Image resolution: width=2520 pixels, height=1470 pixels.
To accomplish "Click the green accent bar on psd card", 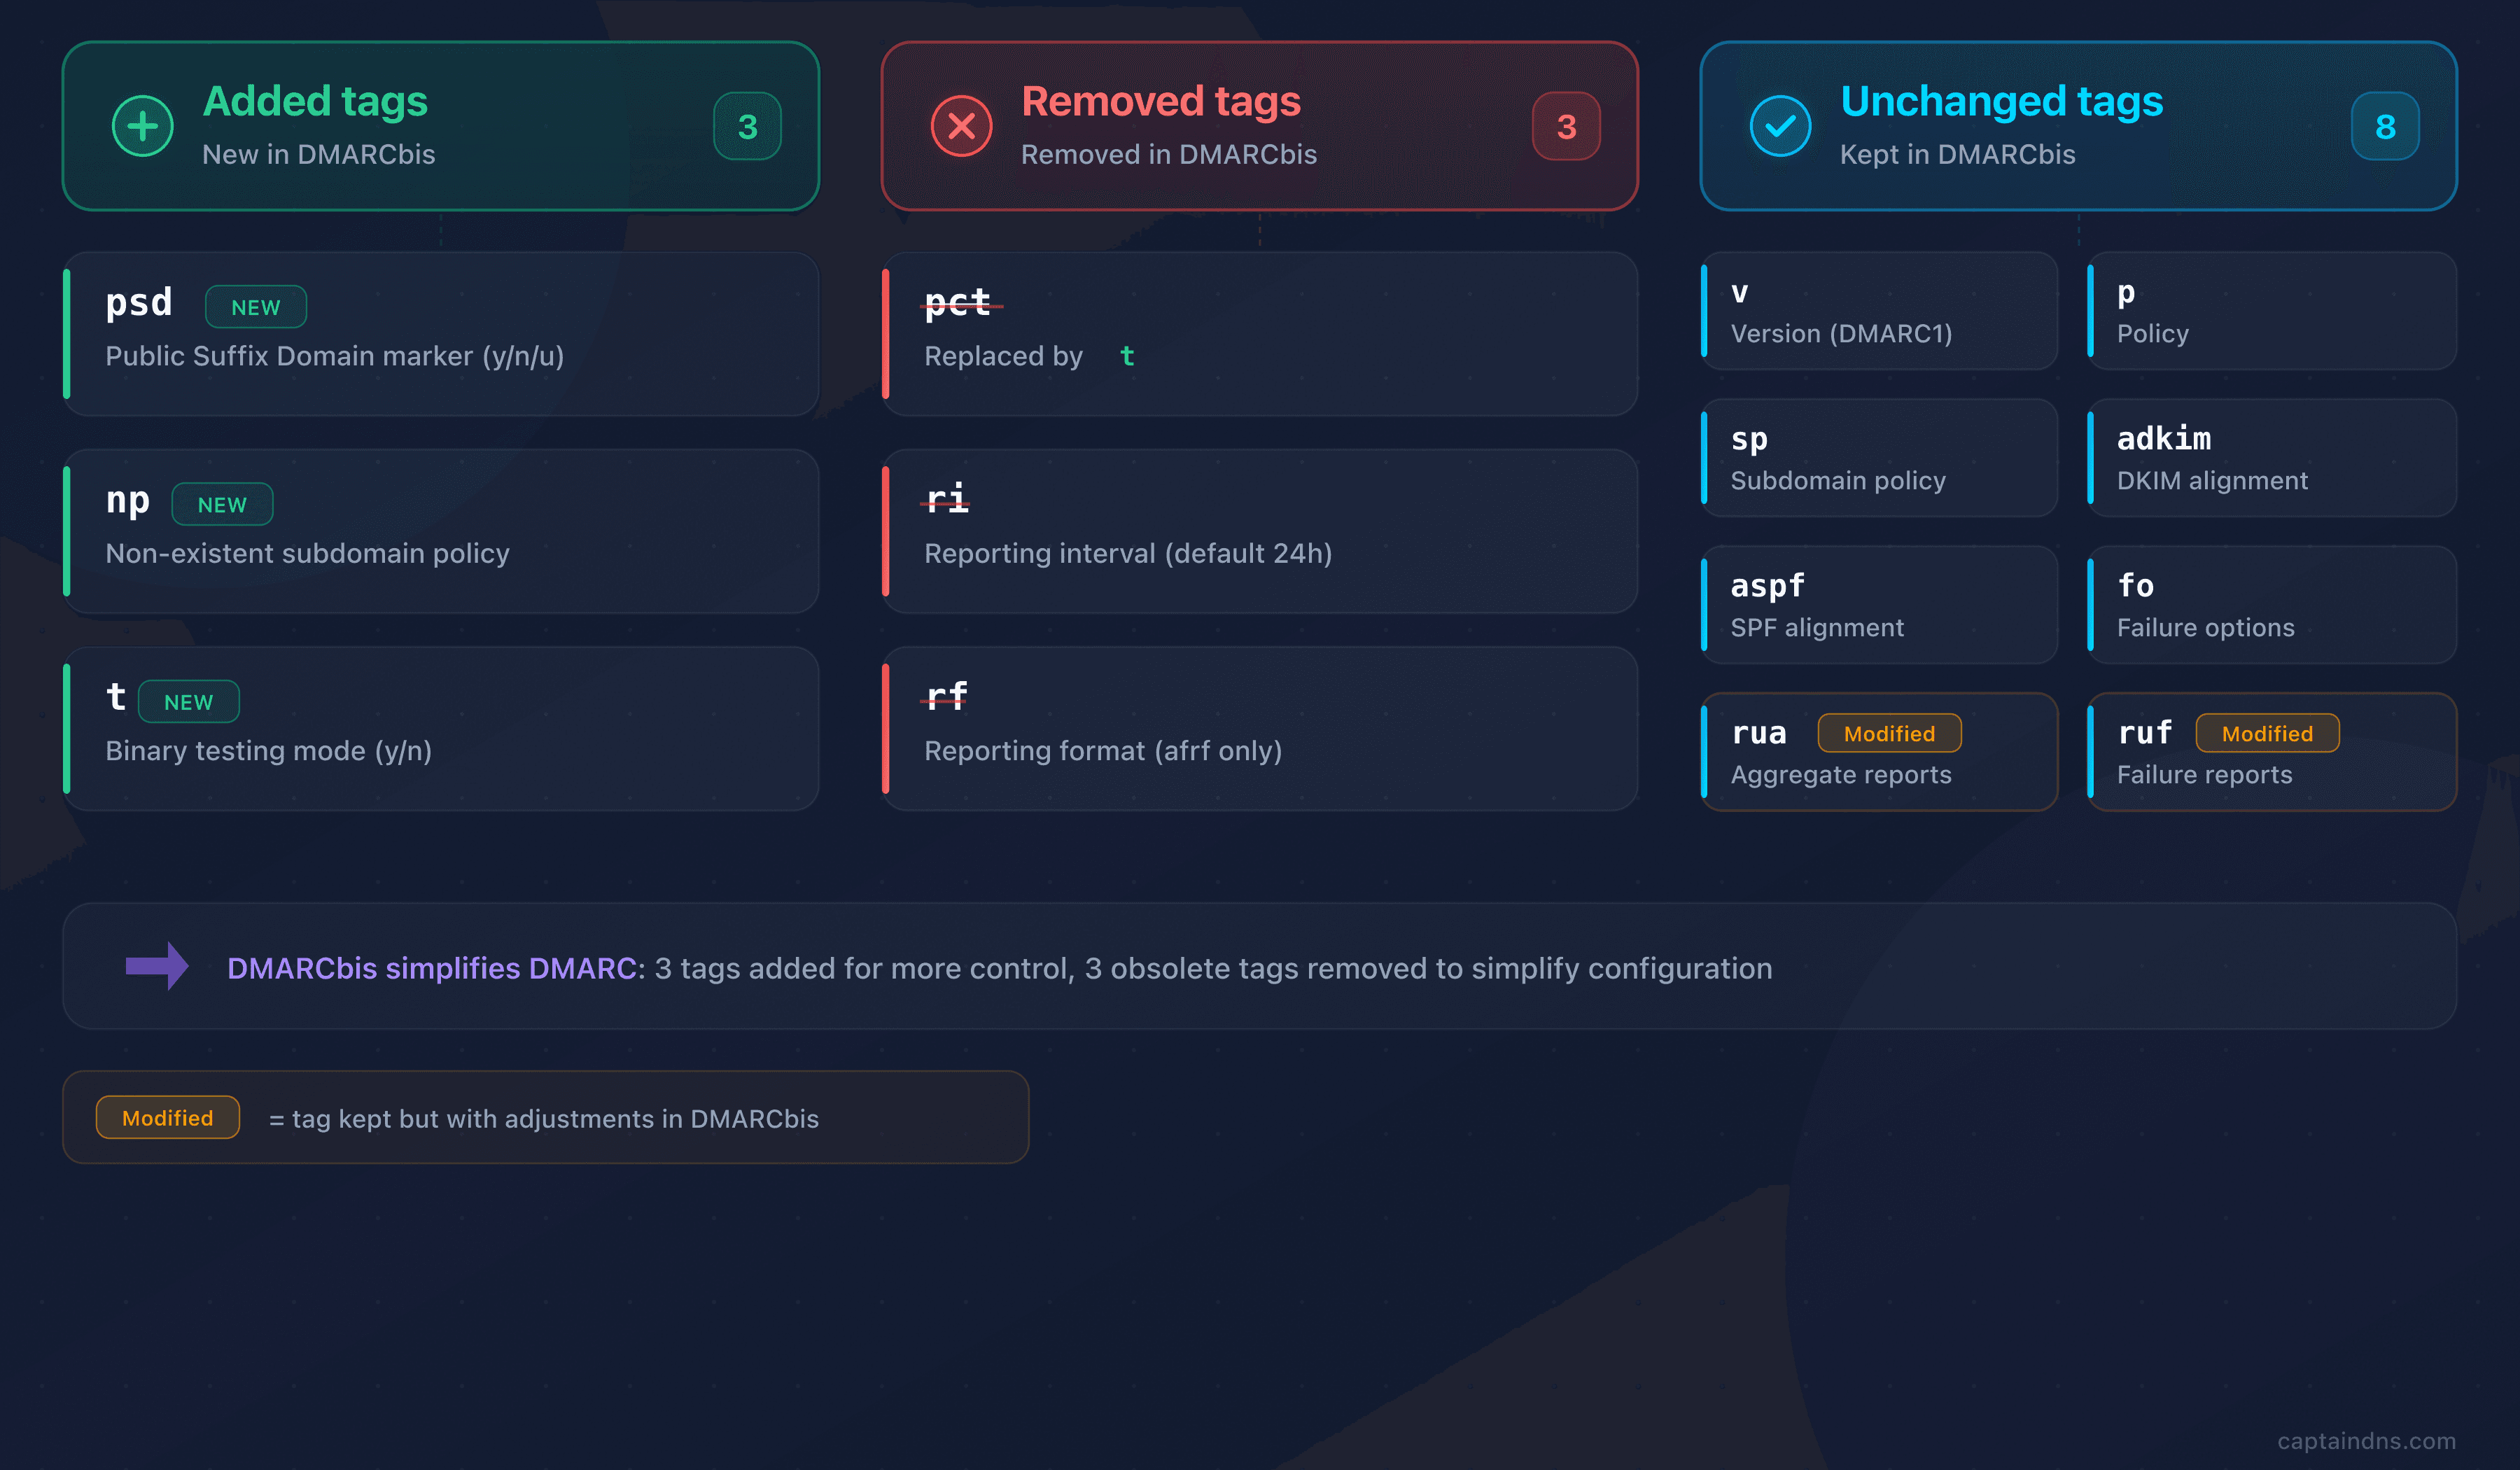I will pyautogui.click(x=67, y=334).
